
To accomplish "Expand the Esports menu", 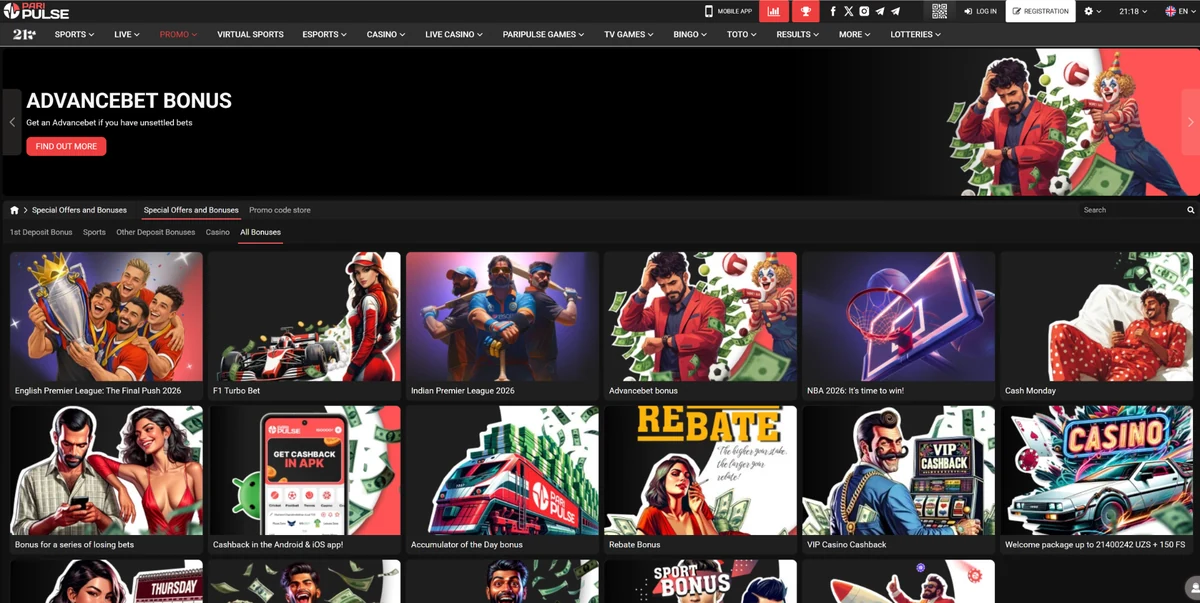I will 325,34.
